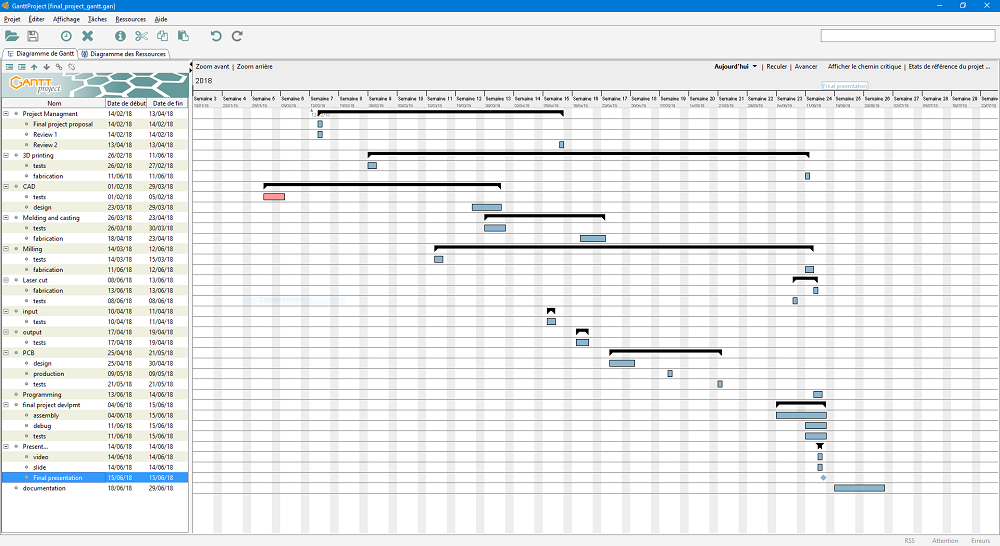
Task: Switch to Diagramme des Ressources tab
Action: click(124, 54)
